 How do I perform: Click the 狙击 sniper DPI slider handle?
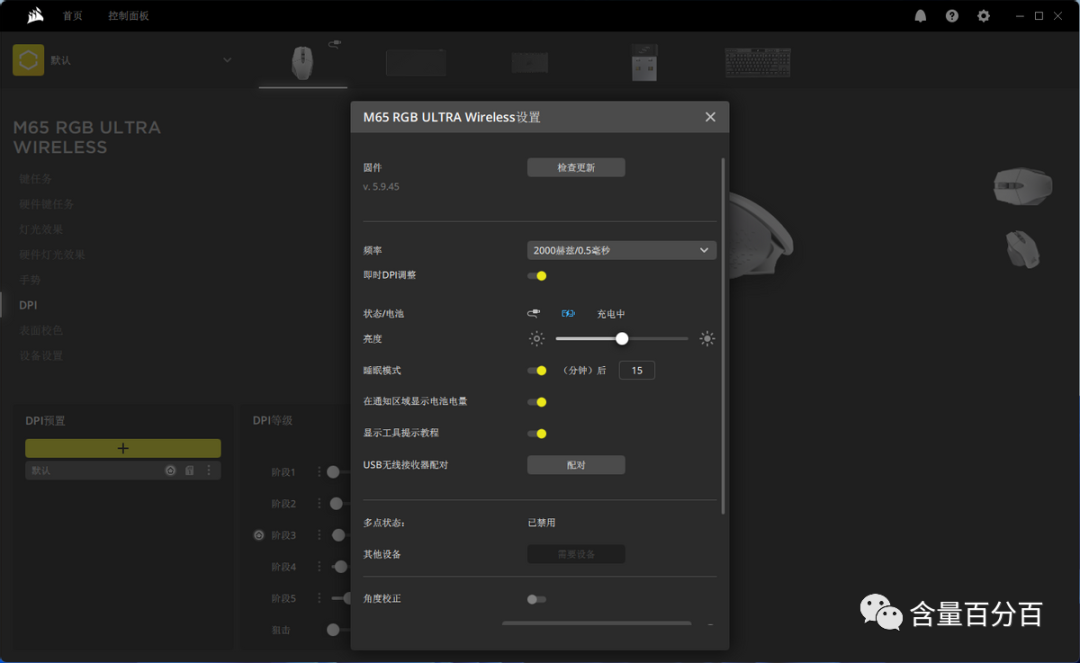[333, 629]
